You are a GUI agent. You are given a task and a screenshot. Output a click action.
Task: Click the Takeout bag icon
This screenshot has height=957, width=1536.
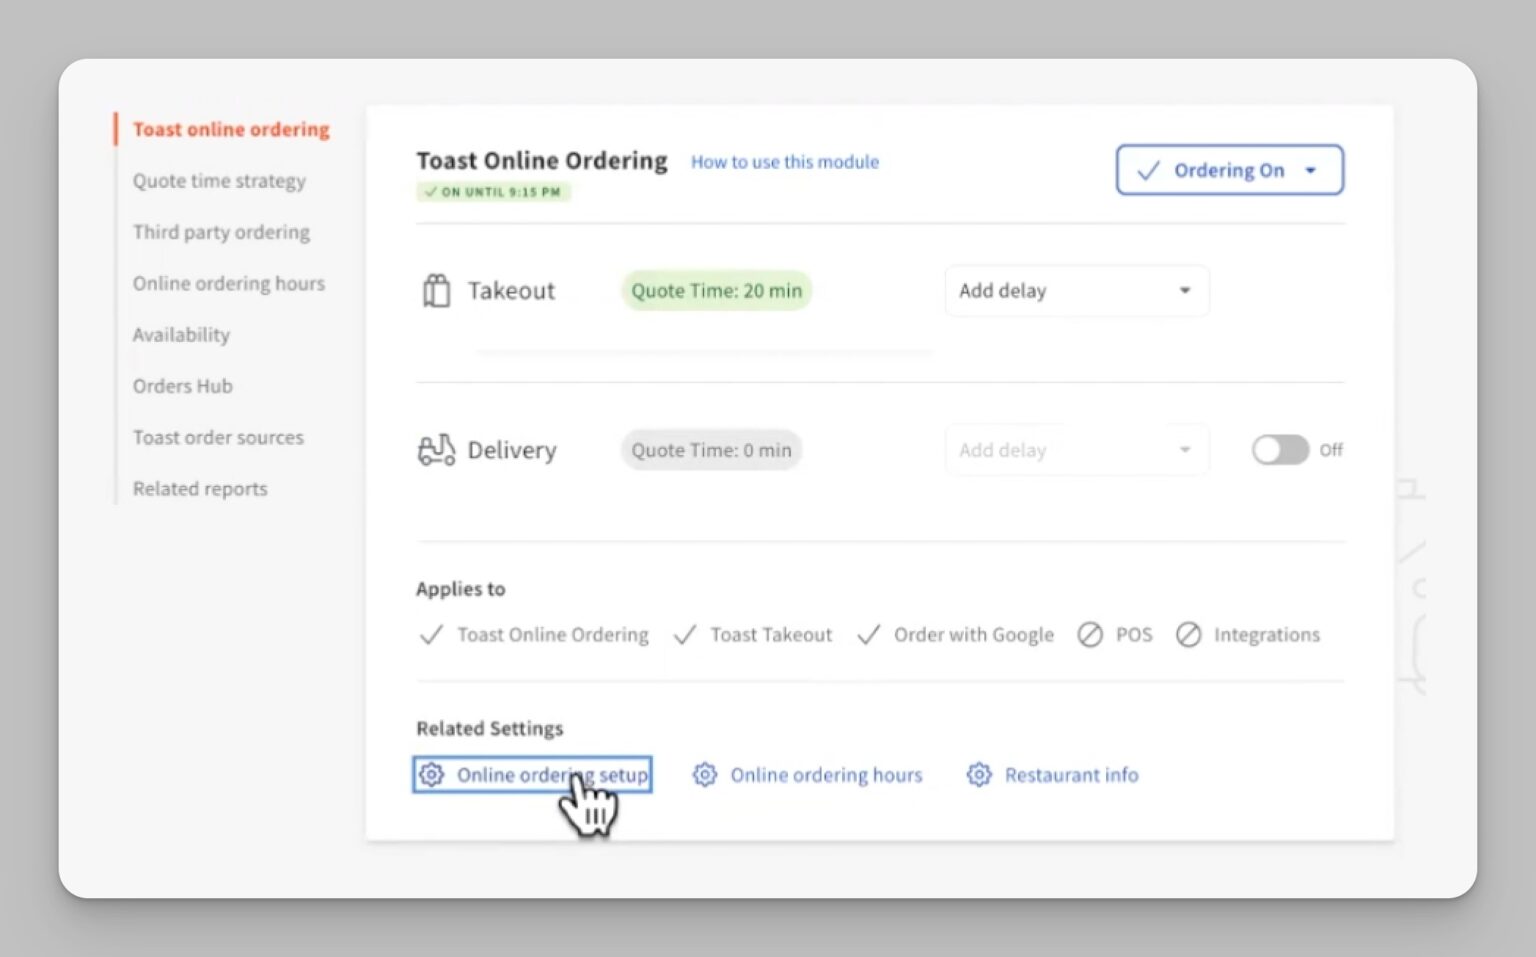(x=436, y=291)
